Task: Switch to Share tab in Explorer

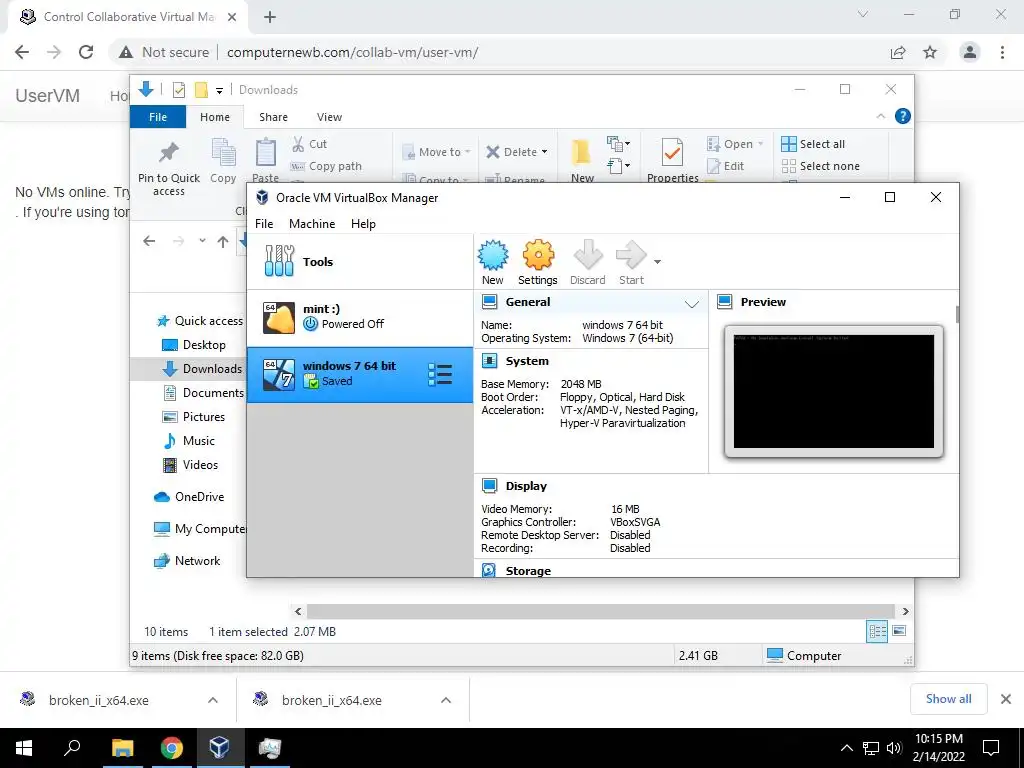Action: pyautogui.click(x=273, y=117)
